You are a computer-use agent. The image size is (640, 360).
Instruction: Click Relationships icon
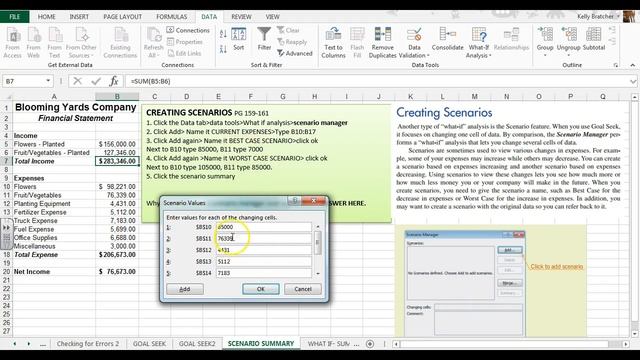511,39
